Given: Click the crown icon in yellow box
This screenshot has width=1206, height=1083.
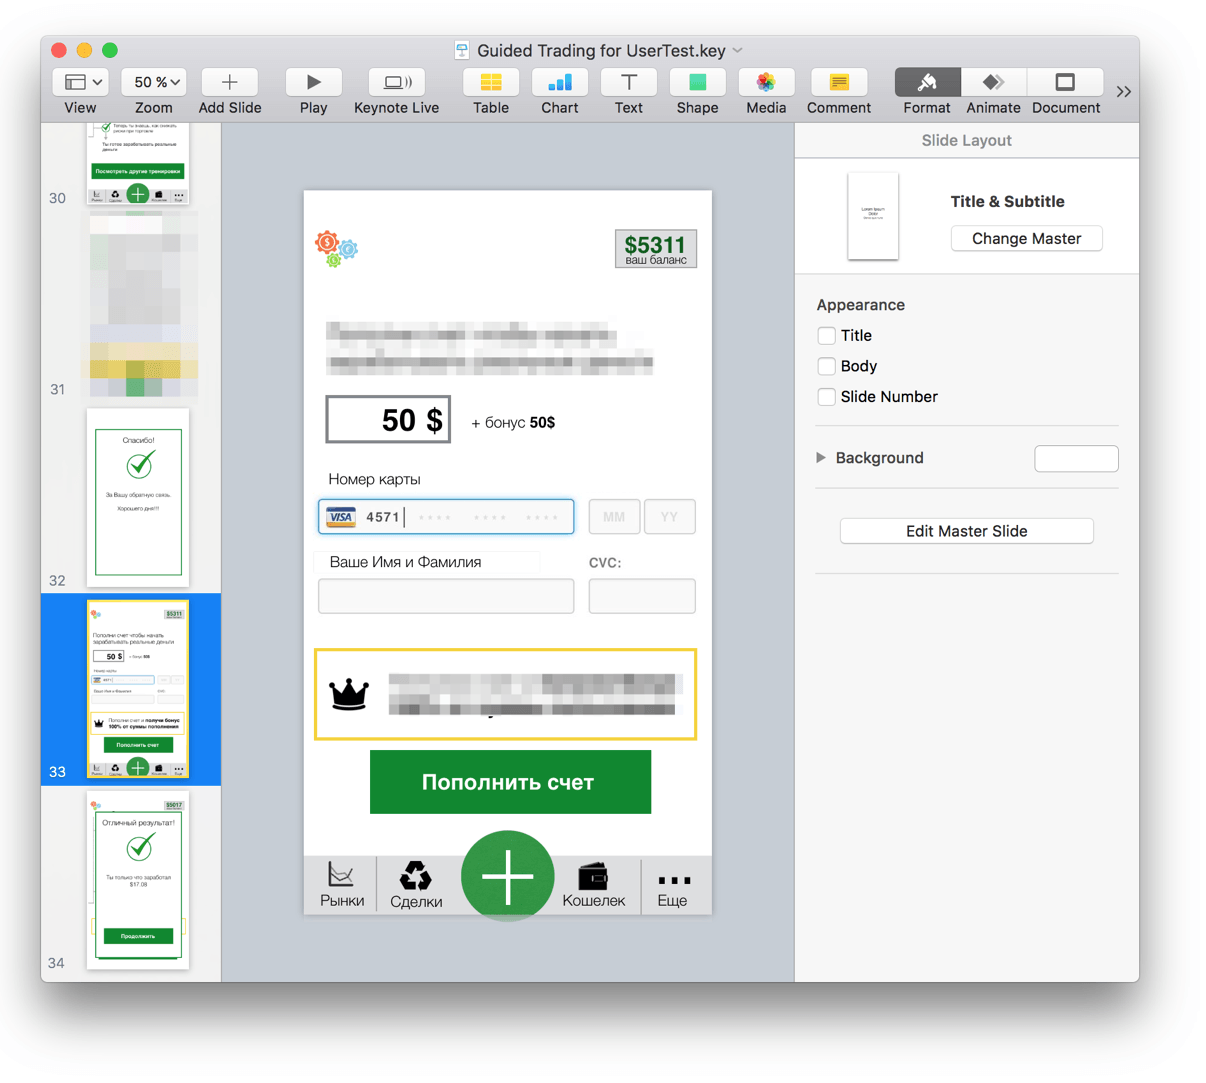Looking at the screenshot, I should [349, 693].
